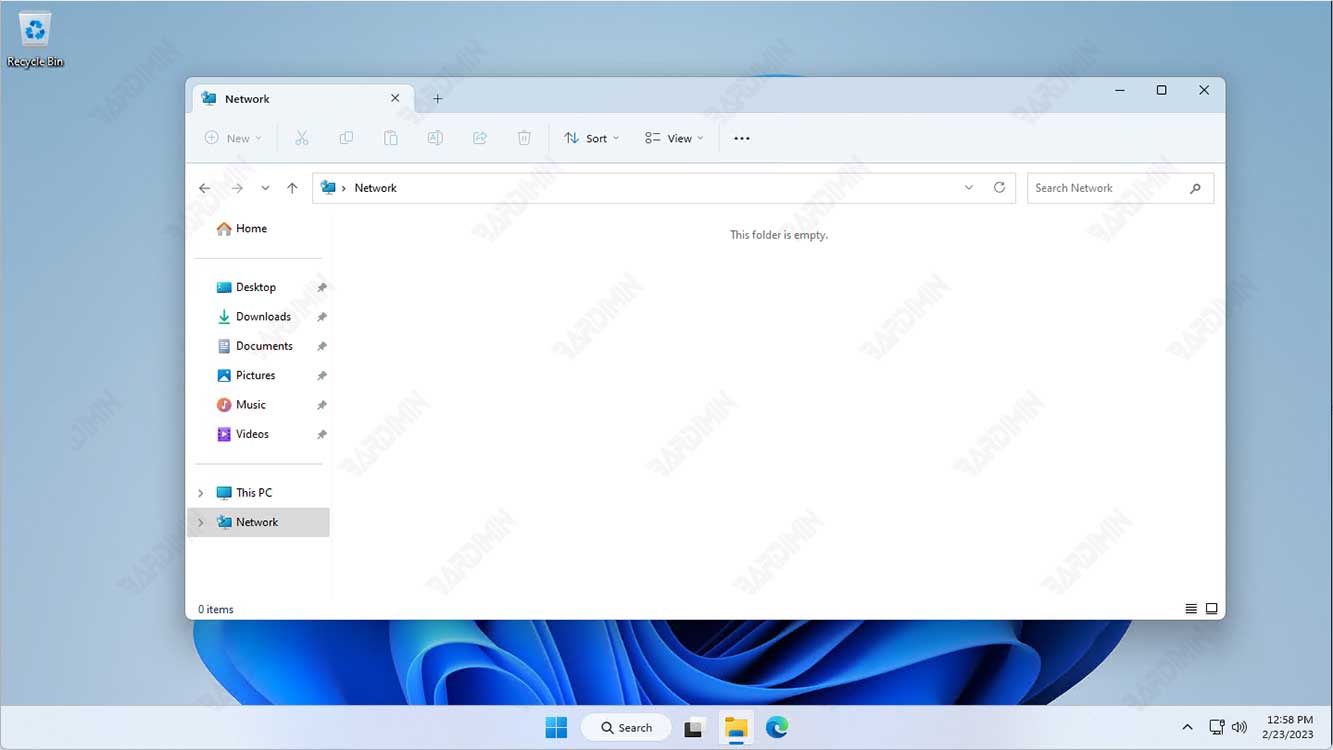Viewport: 1333px width, 750px height.
Task: Click the Share icon in toolbar
Action: click(480, 138)
